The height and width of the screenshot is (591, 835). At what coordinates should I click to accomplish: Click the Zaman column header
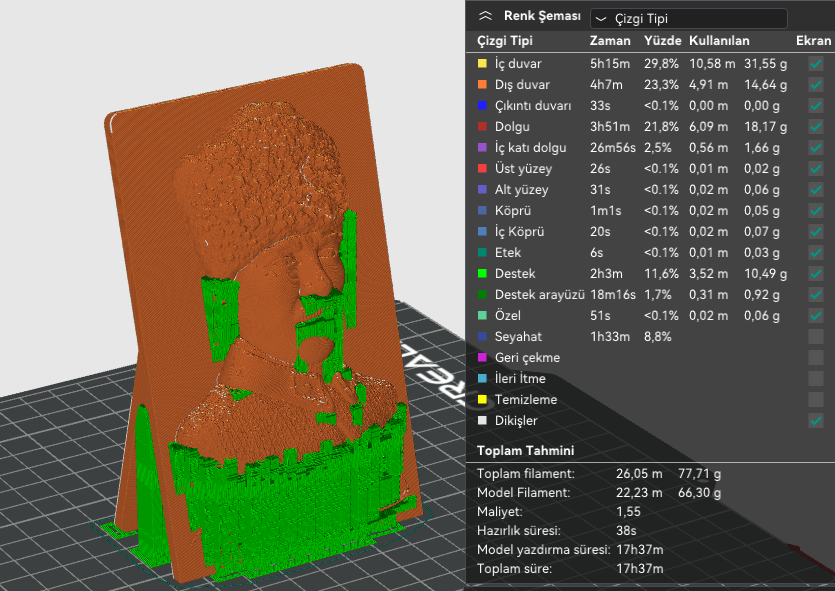coord(610,41)
